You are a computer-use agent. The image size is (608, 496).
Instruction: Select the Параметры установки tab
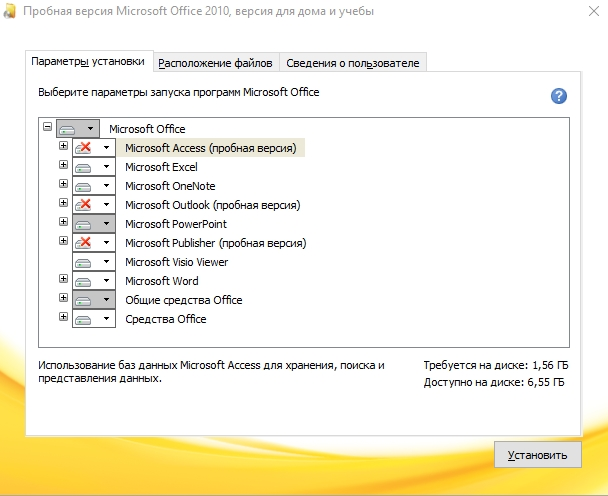click(x=88, y=61)
